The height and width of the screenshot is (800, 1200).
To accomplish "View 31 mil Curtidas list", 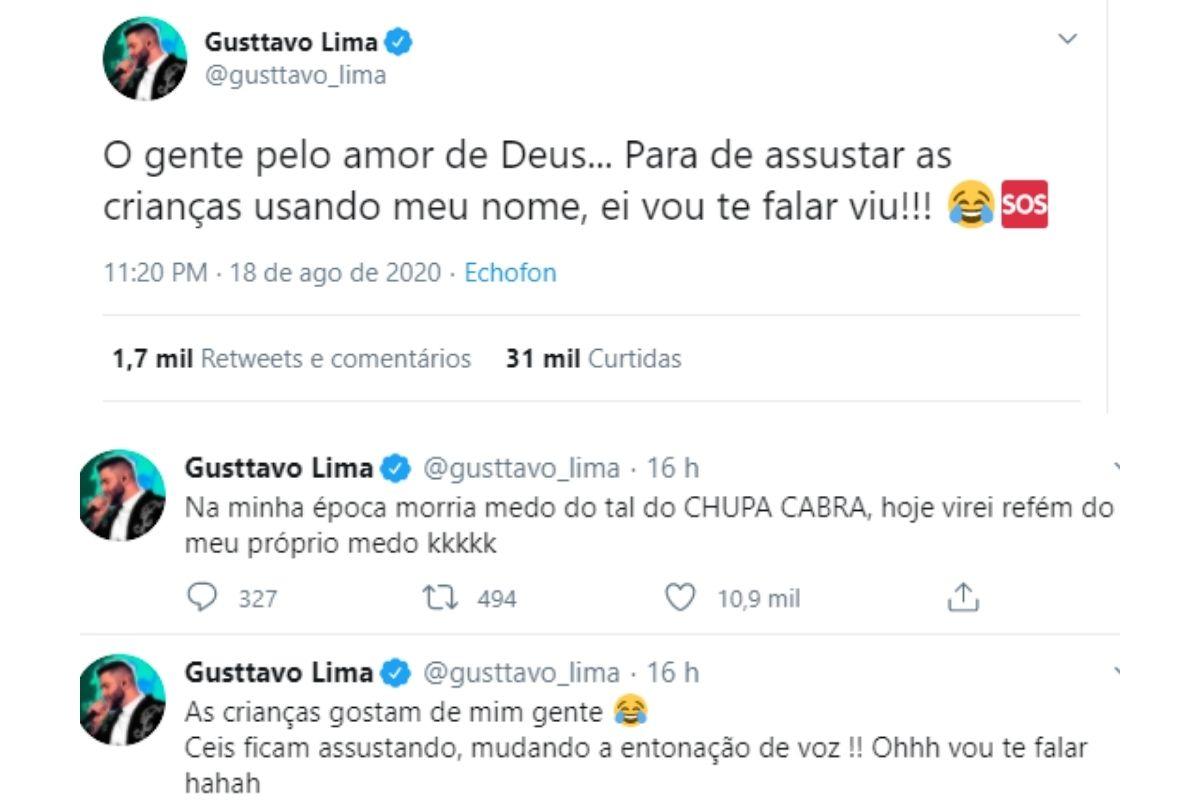I will point(594,359).
